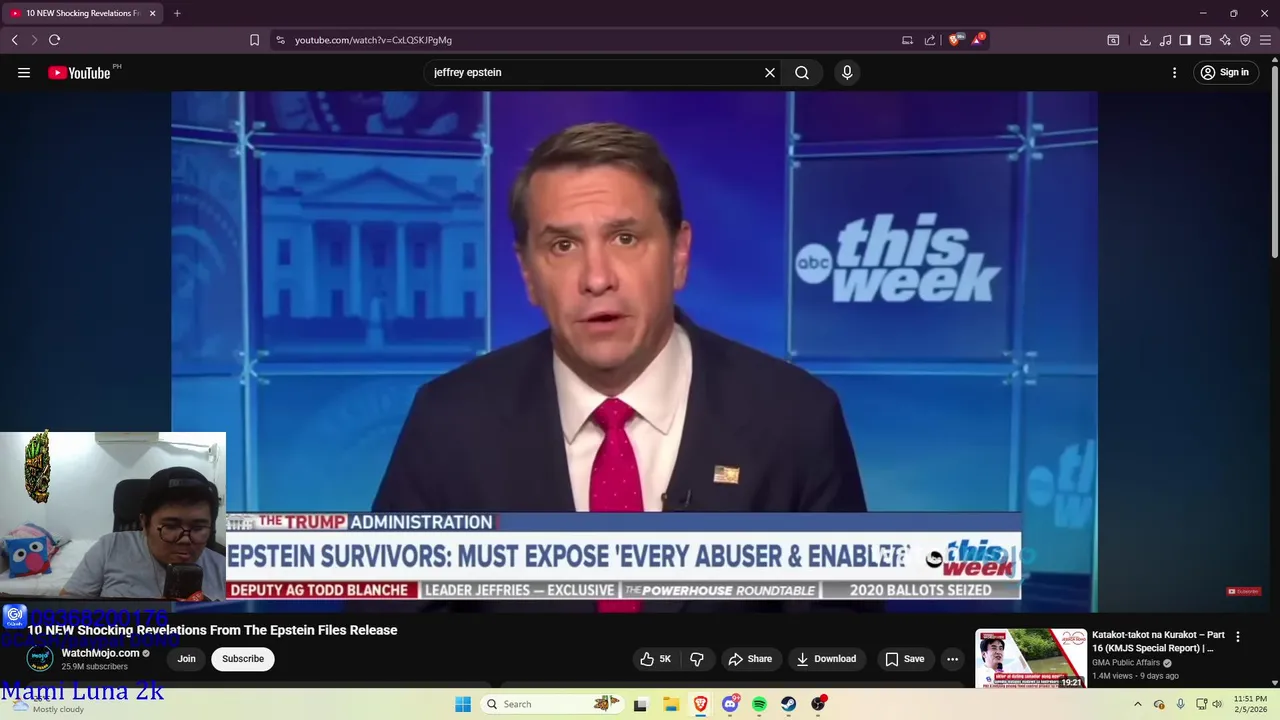1280x720 pixels.
Task: Open Leo AI assistant icon
Action: tap(1225, 40)
